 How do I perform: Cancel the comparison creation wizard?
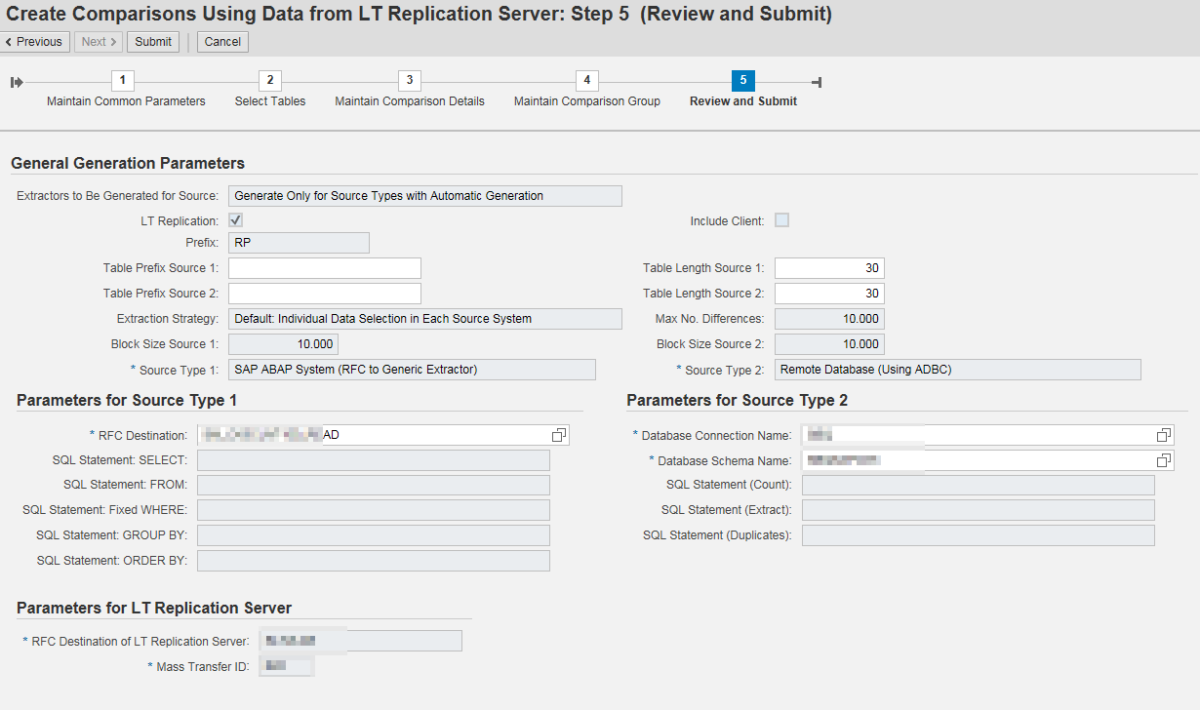(x=222, y=42)
